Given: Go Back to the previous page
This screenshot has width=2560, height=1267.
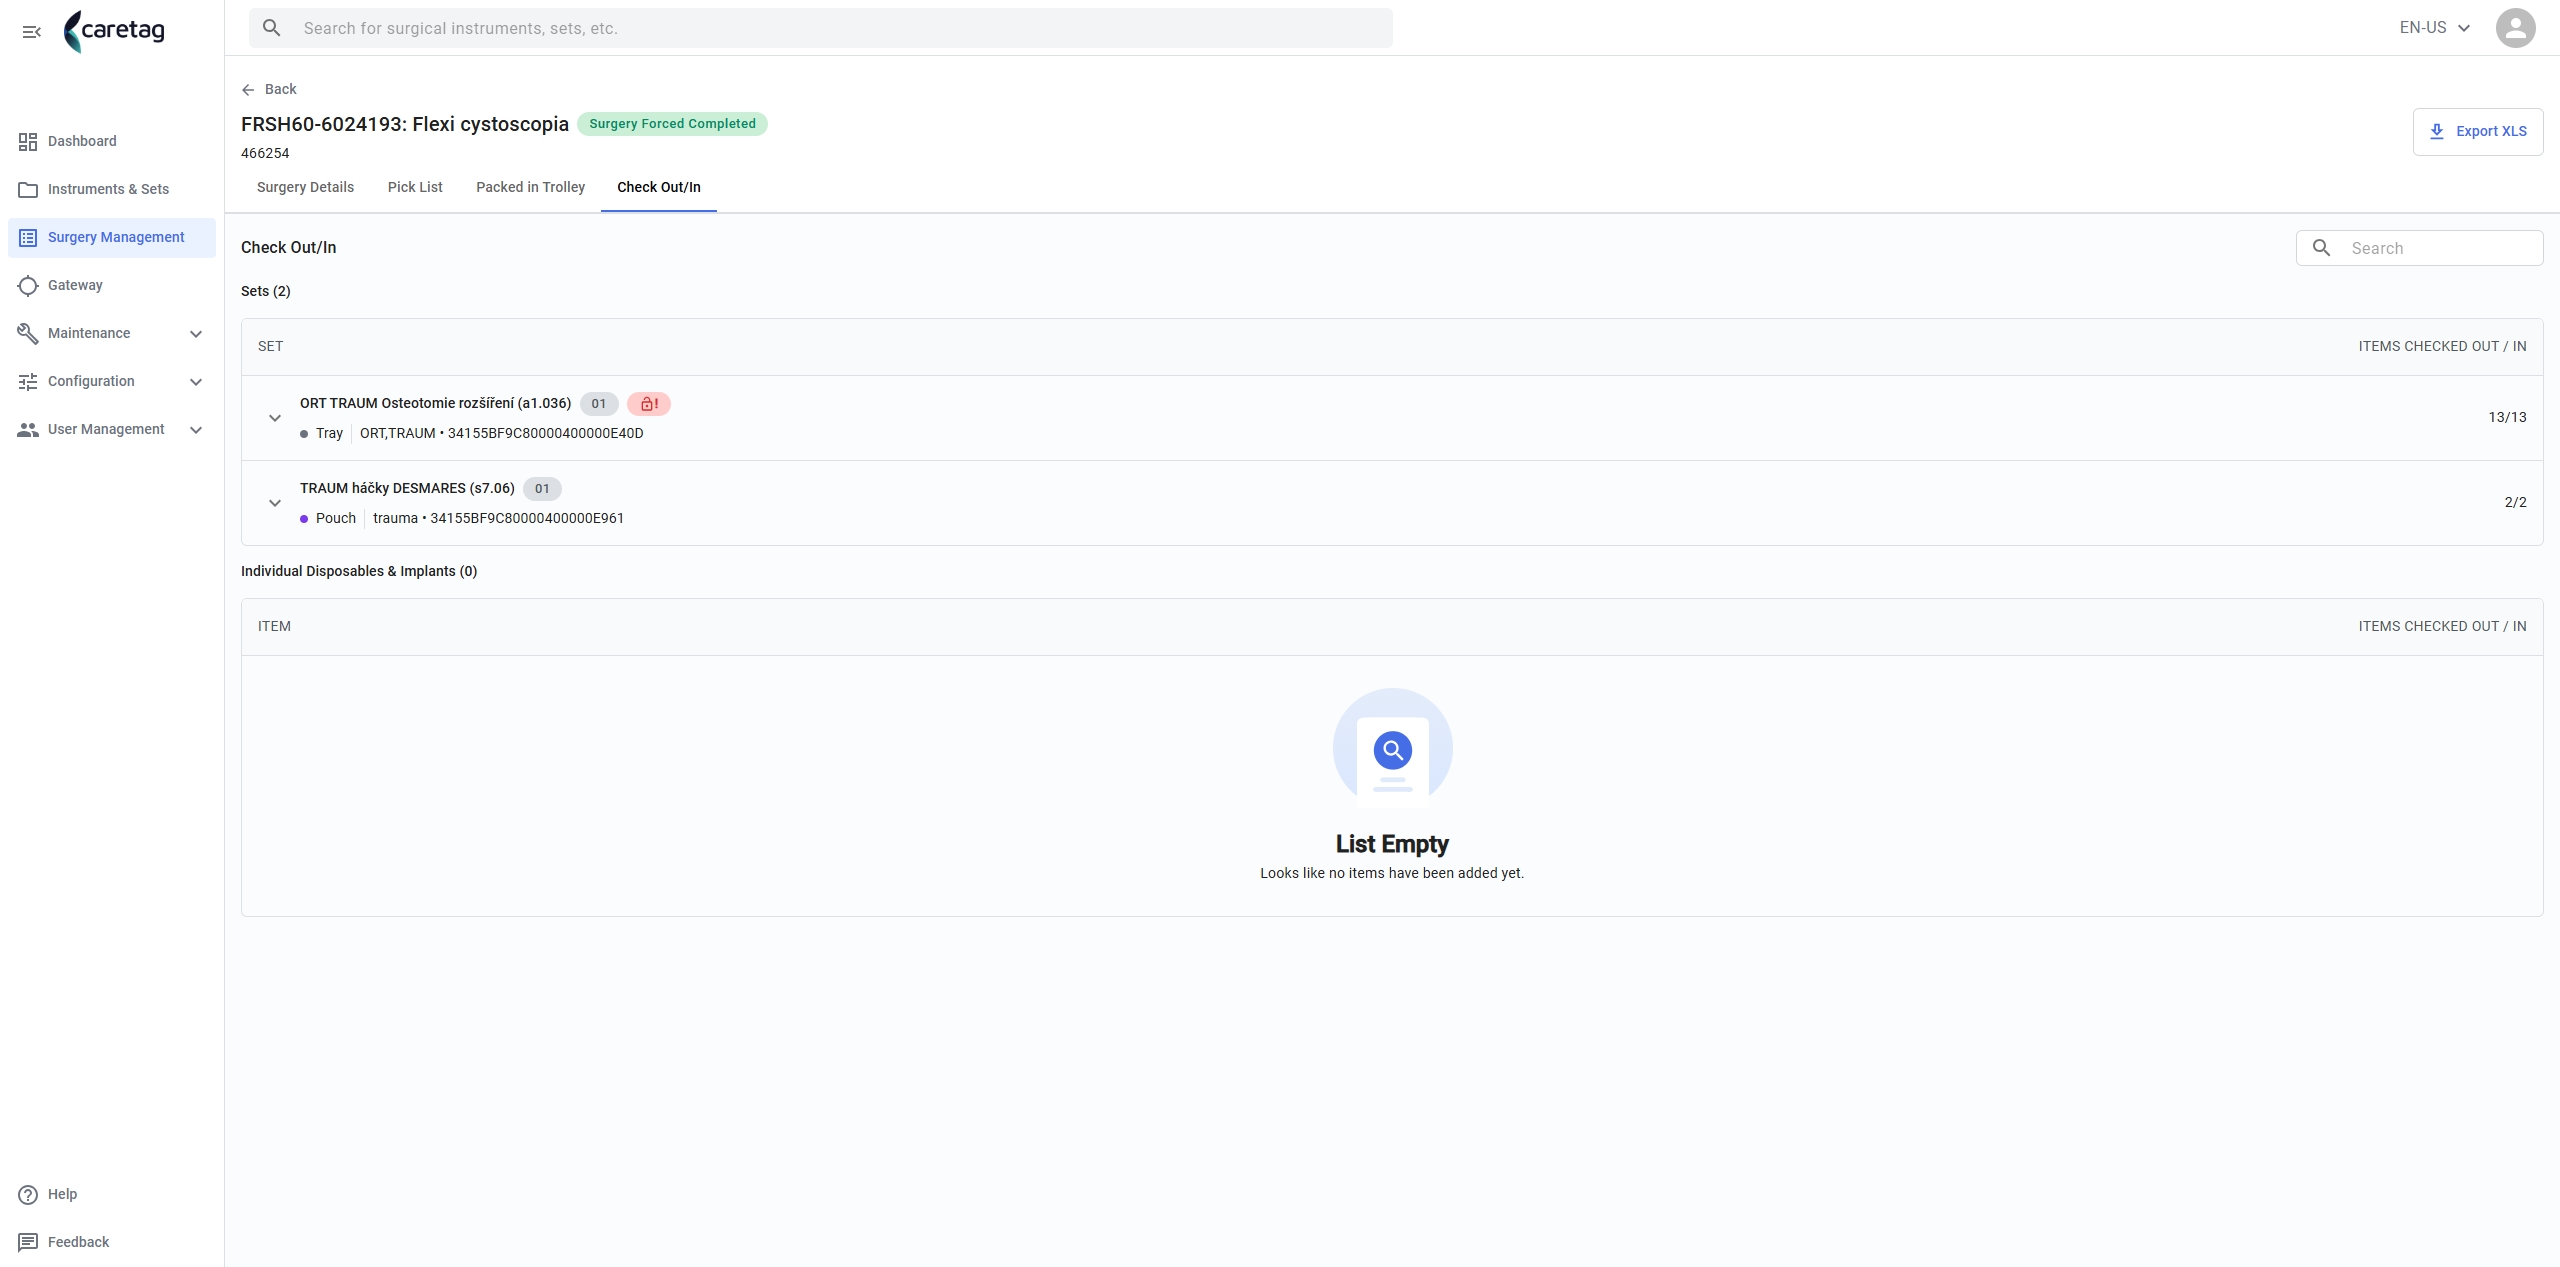Looking at the screenshot, I should click(269, 89).
